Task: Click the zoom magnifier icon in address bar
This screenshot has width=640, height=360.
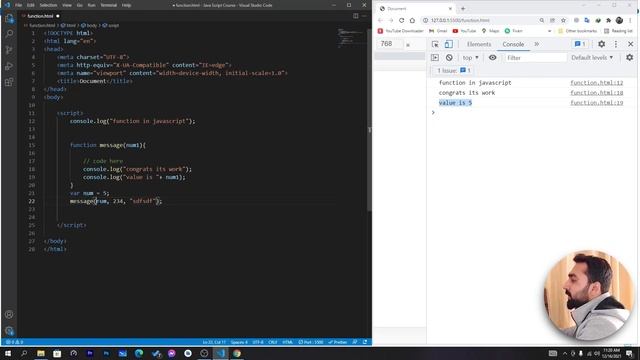Action: coord(542,20)
